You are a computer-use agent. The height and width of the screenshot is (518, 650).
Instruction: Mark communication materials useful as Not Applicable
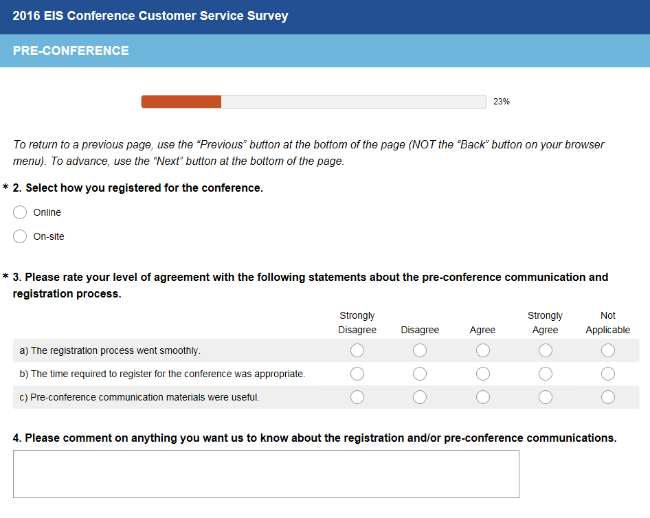tap(608, 397)
